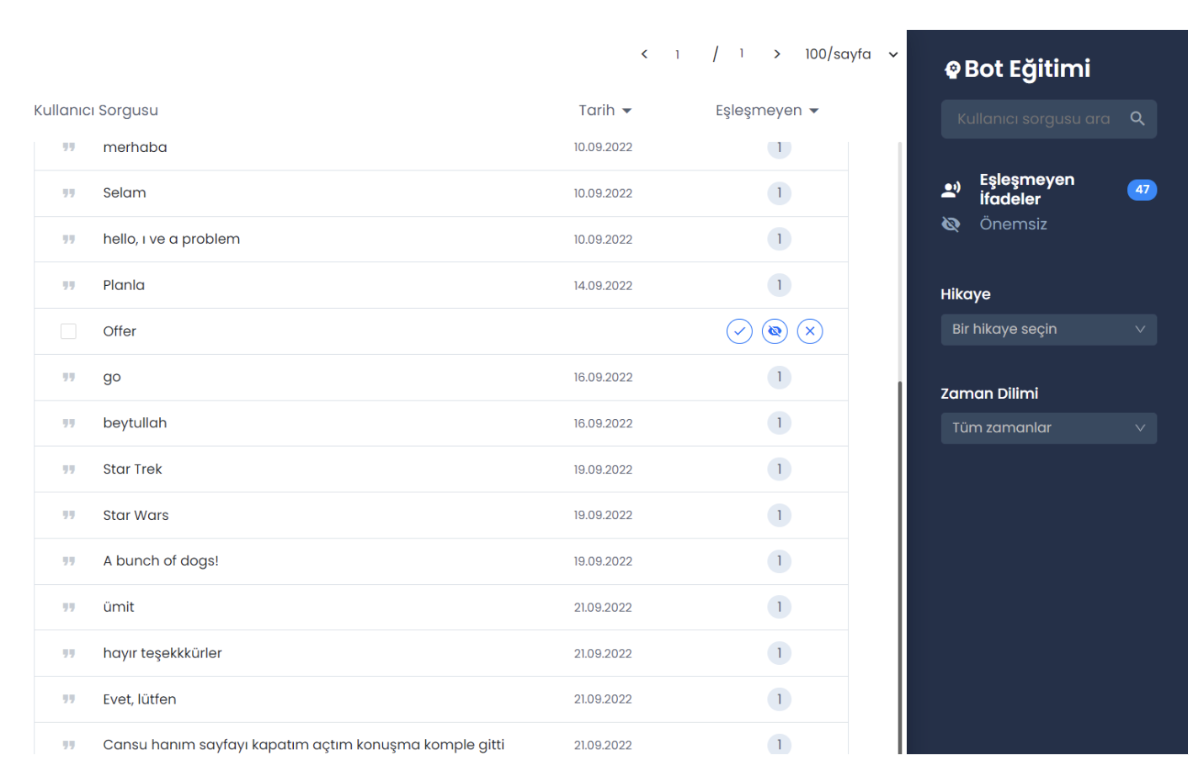Sort by Tarih column
The image size is (1190, 760).
605,110
